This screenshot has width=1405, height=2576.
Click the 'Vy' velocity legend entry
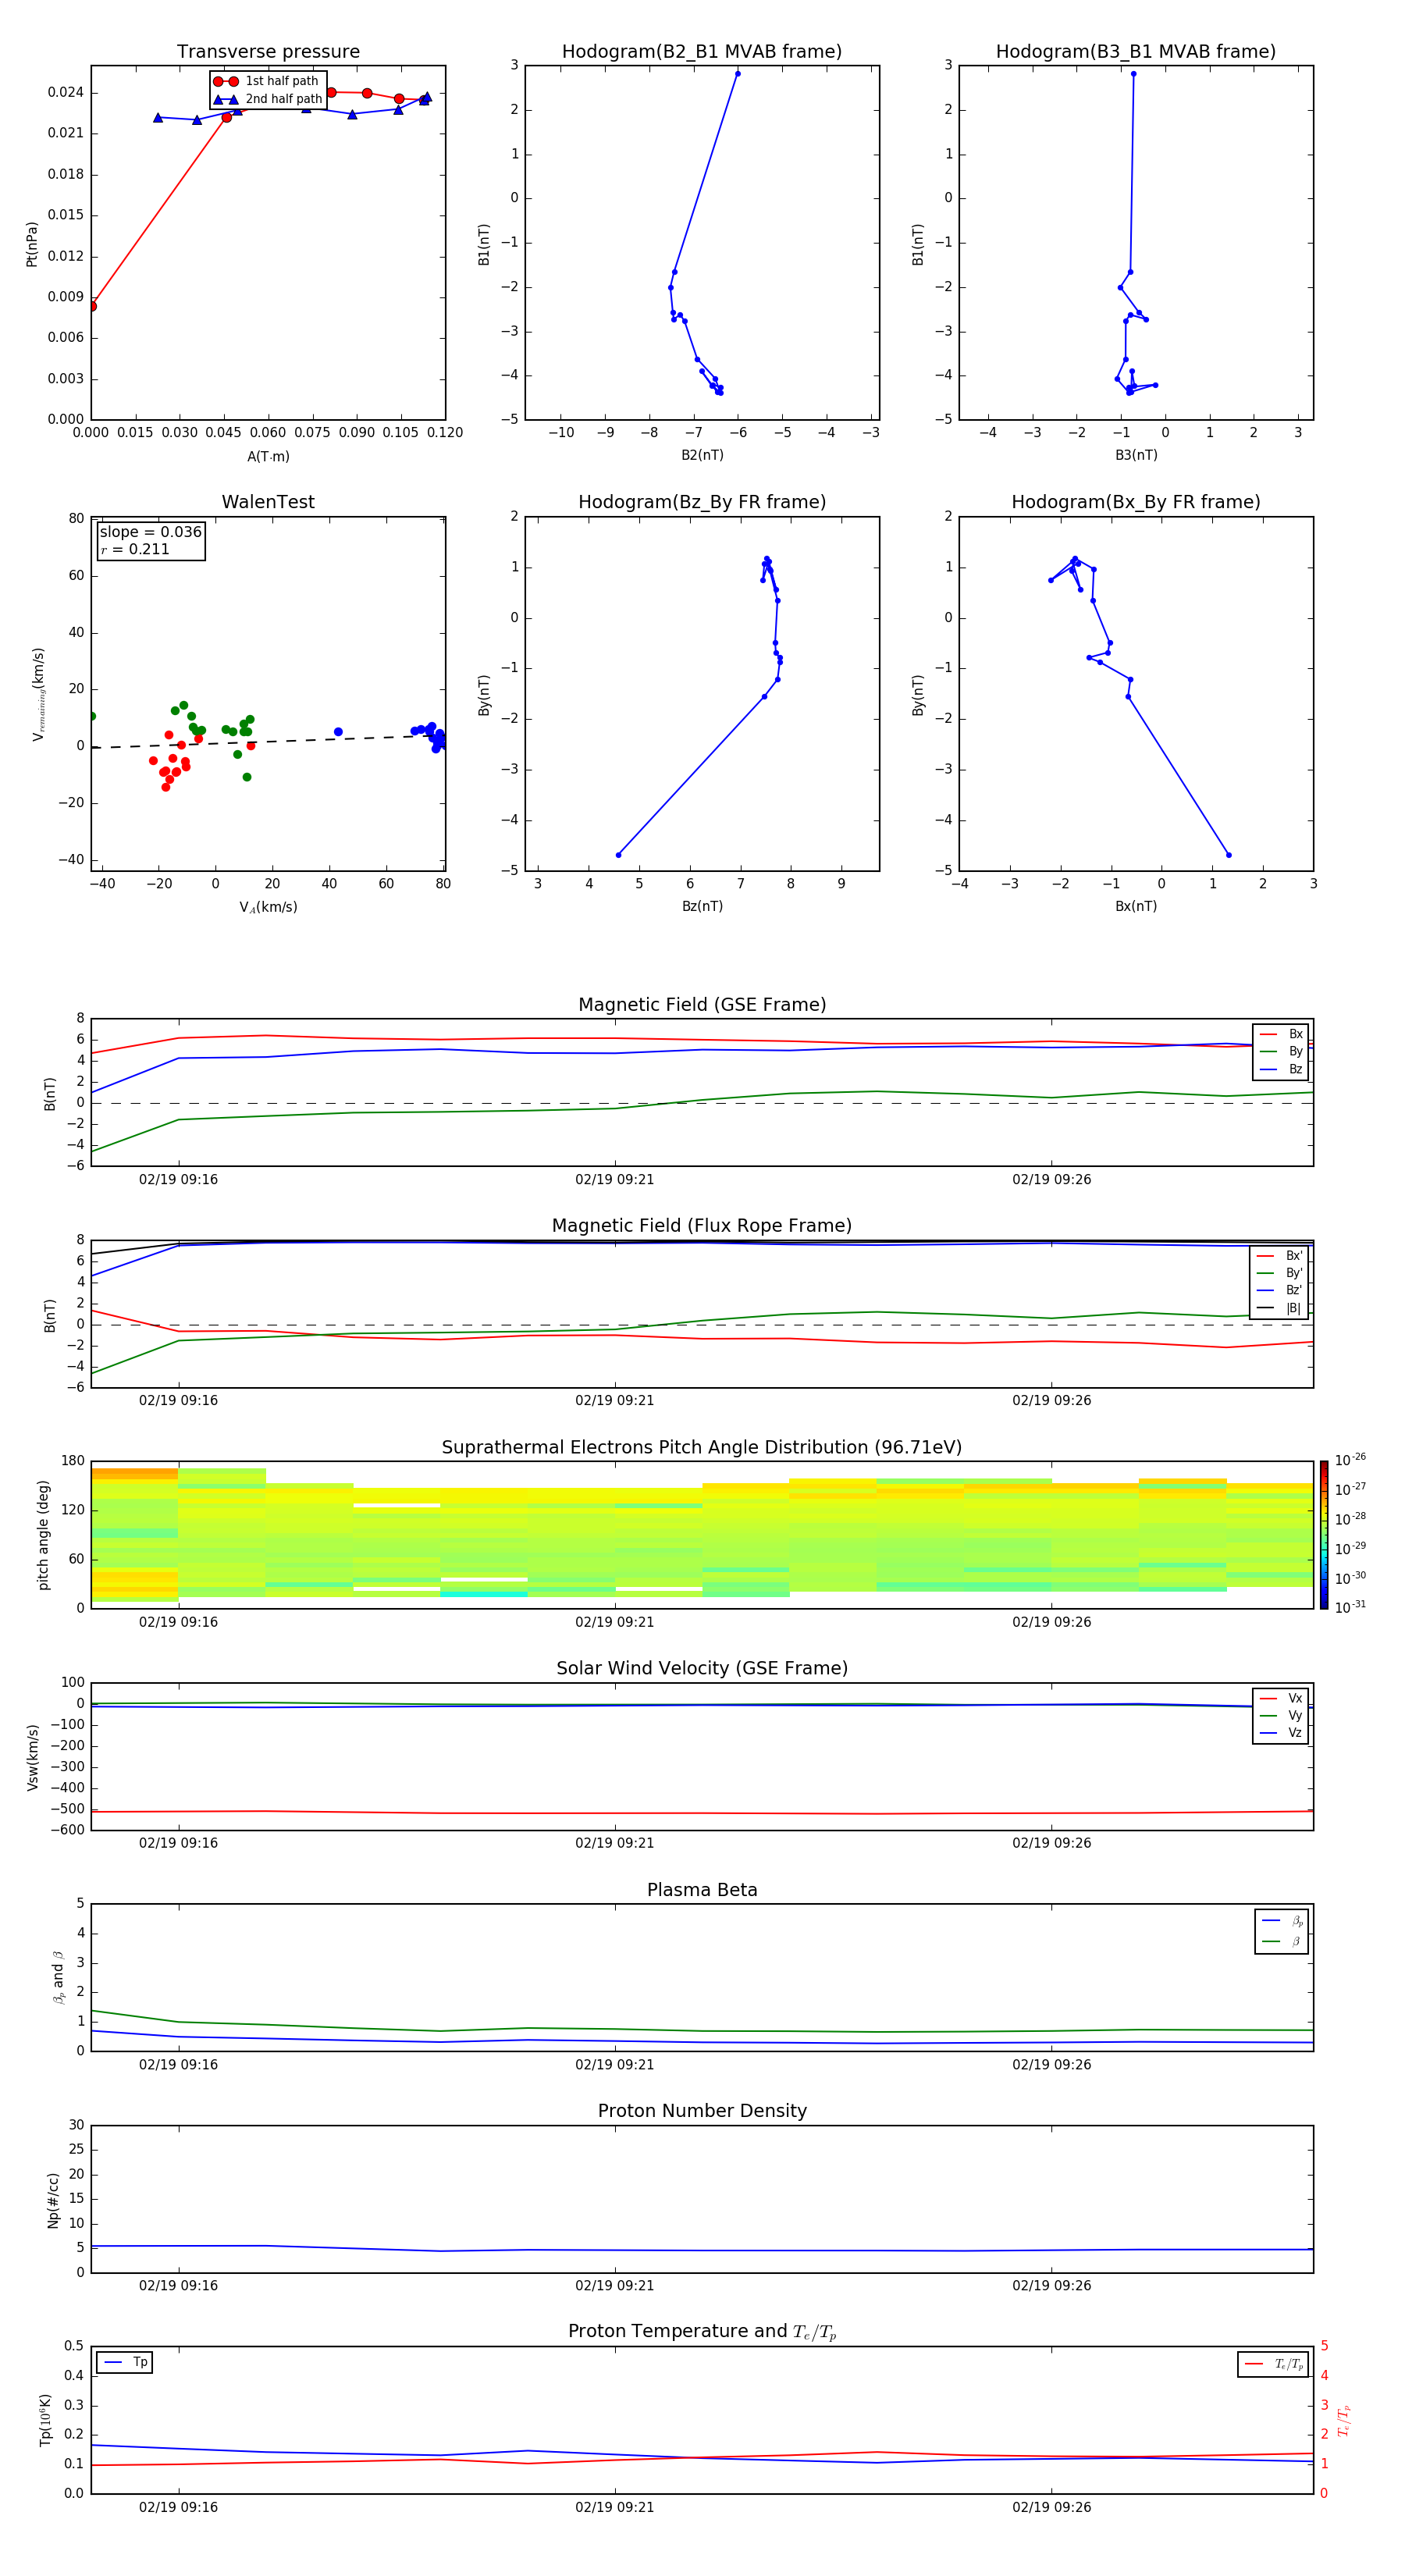(1281, 1715)
